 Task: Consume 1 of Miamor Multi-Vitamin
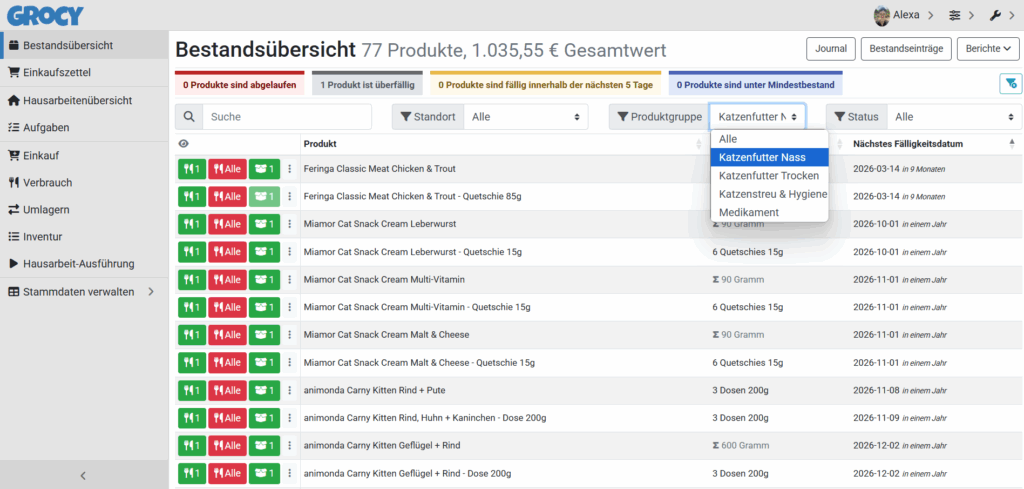point(192,279)
